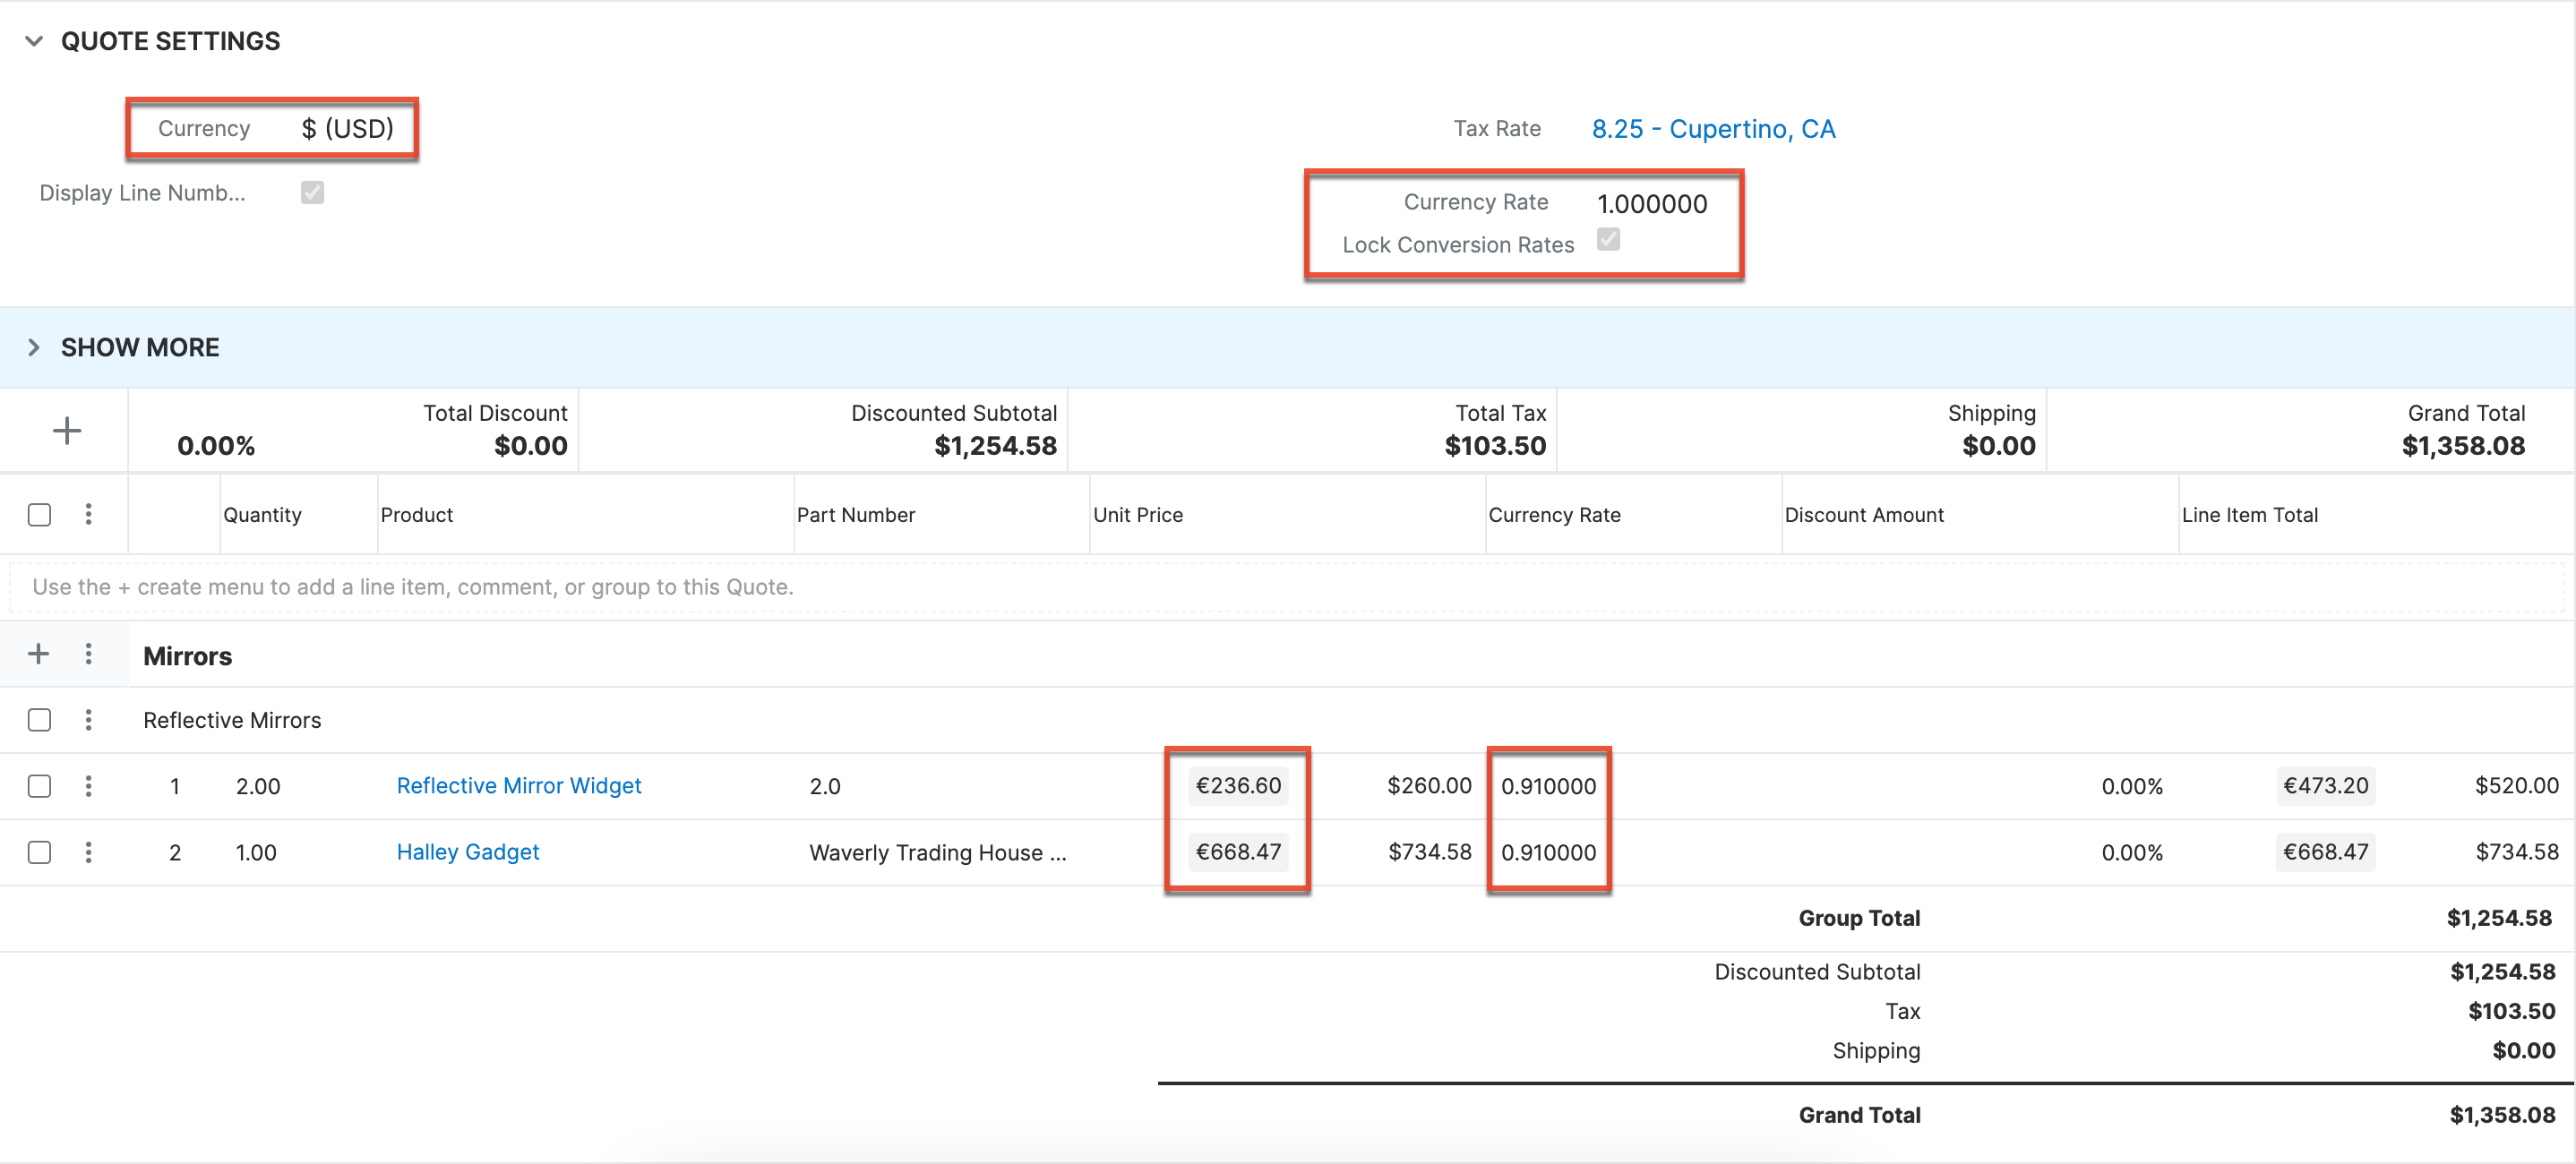The height and width of the screenshot is (1164, 2576).
Task: Click the plus icon for Mirrors group
Action: point(38,654)
